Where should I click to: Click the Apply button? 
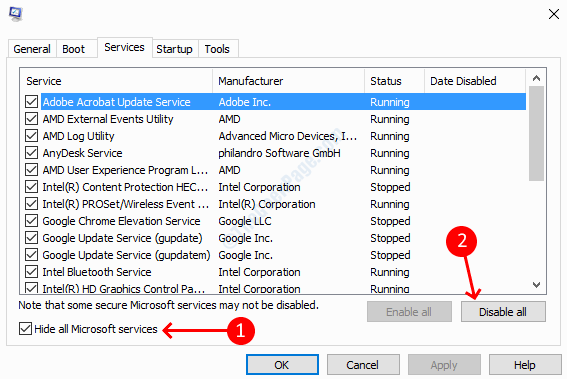point(444,365)
